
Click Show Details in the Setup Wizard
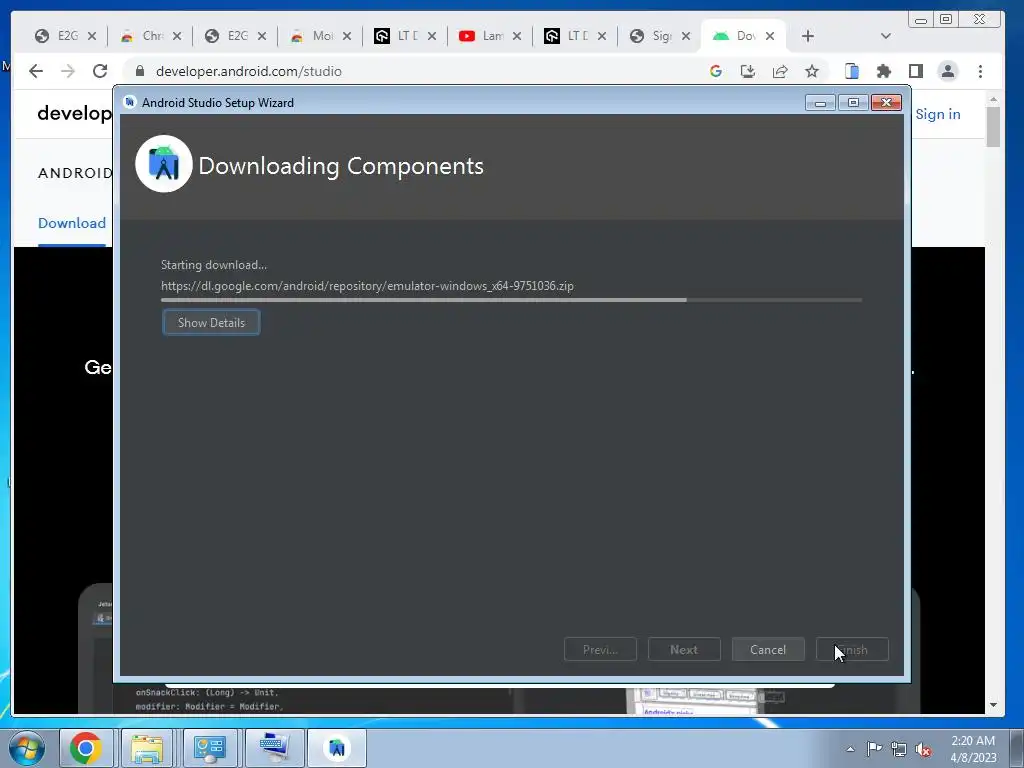click(211, 323)
